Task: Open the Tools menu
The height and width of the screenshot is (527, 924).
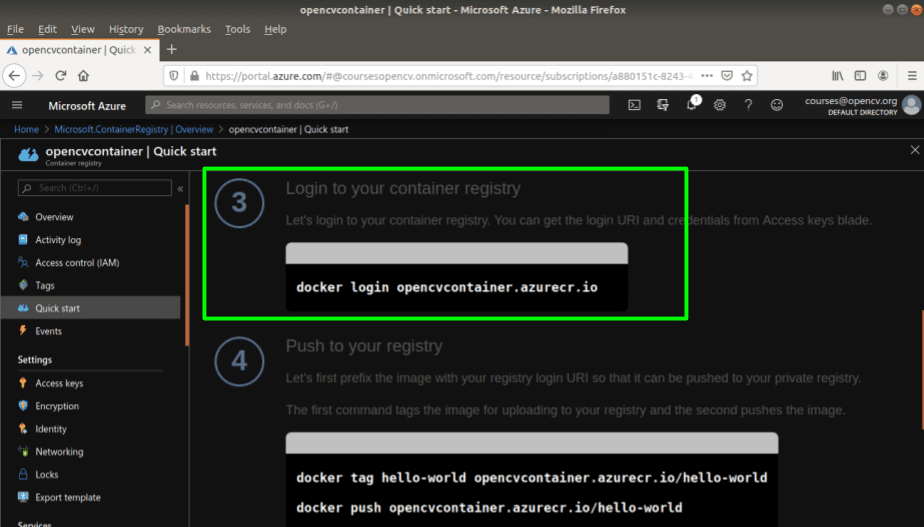Action: coord(237,29)
